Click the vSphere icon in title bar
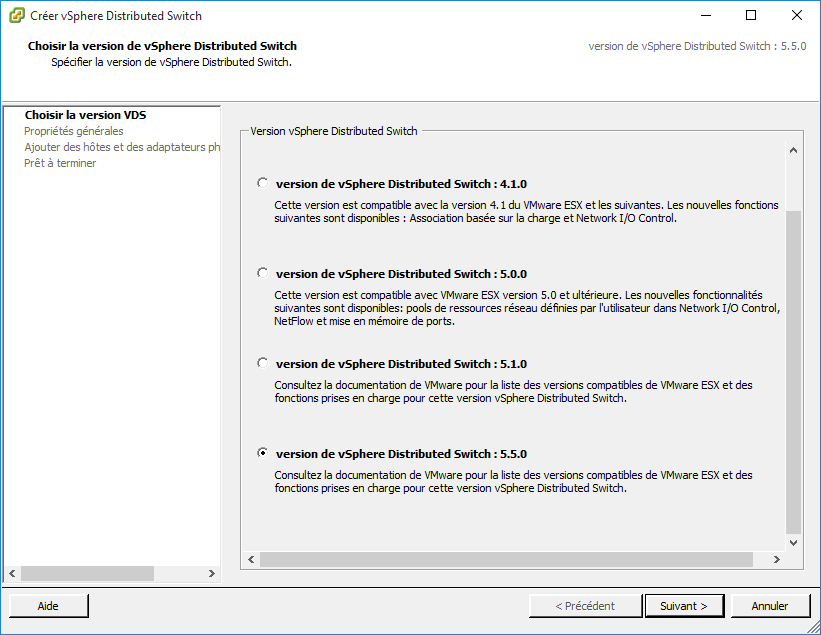 point(17,15)
